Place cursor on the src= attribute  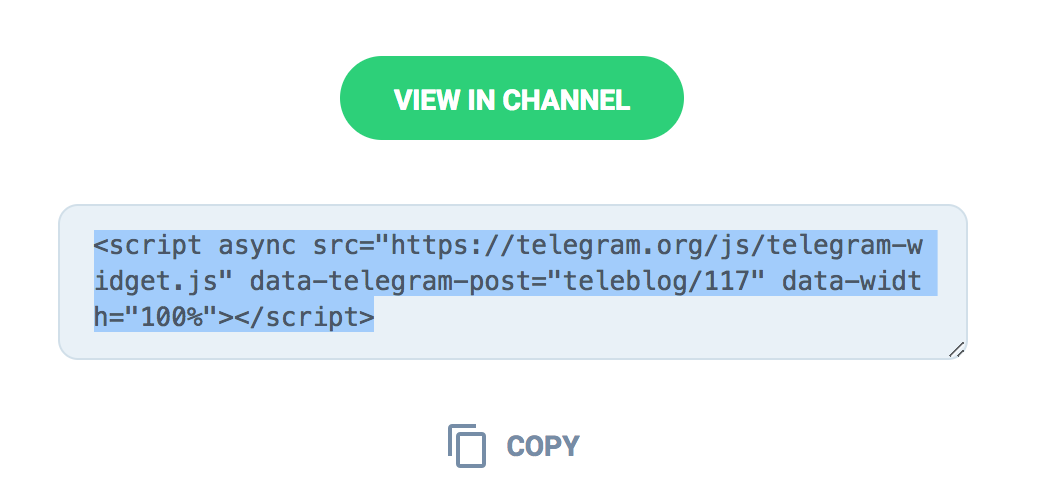tap(344, 246)
